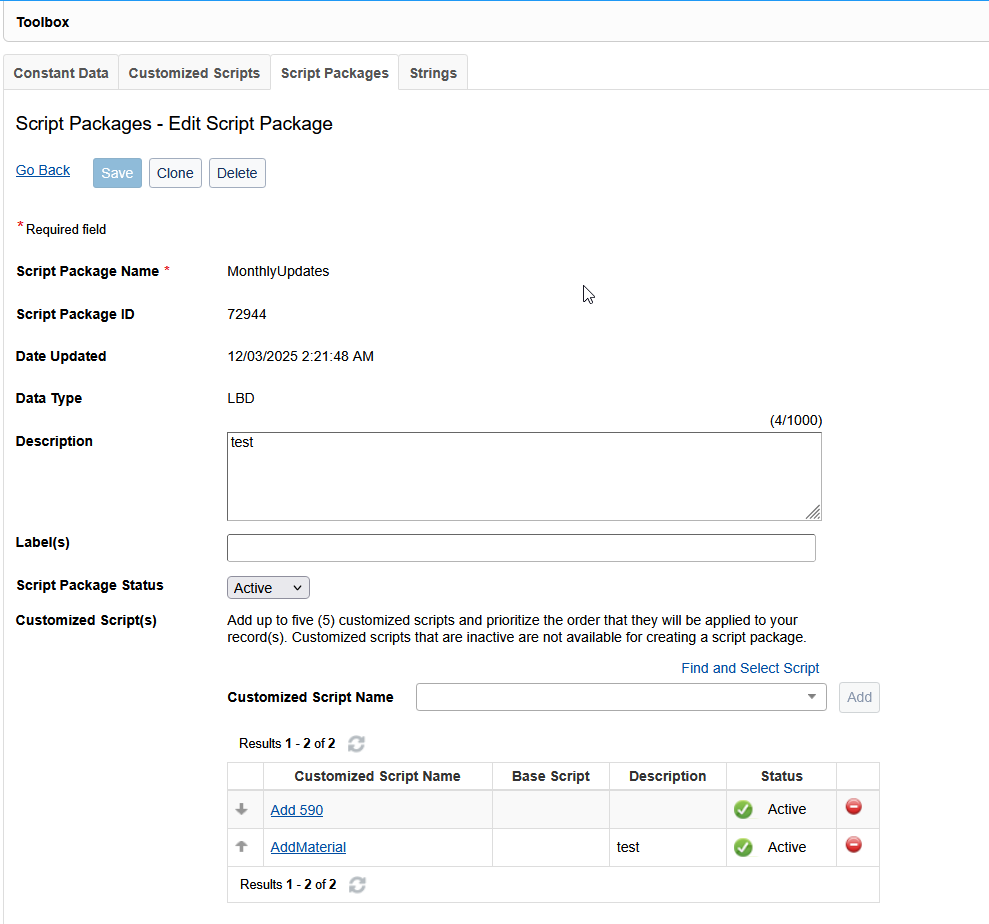989x924 pixels.
Task: Go to the Strings tab
Action: (x=433, y=73)
